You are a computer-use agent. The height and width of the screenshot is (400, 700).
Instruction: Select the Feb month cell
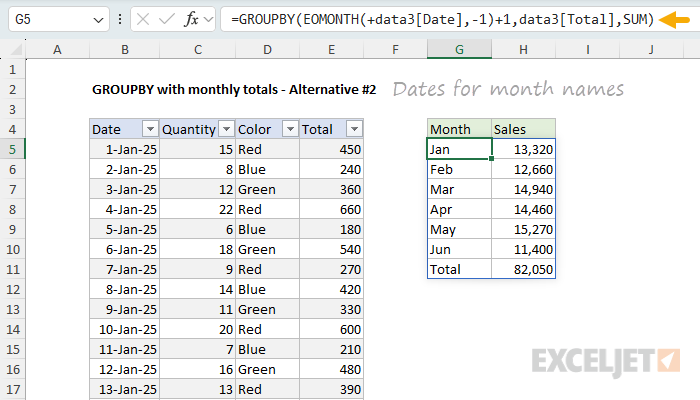pyautogui.click(x=459, y=169)
